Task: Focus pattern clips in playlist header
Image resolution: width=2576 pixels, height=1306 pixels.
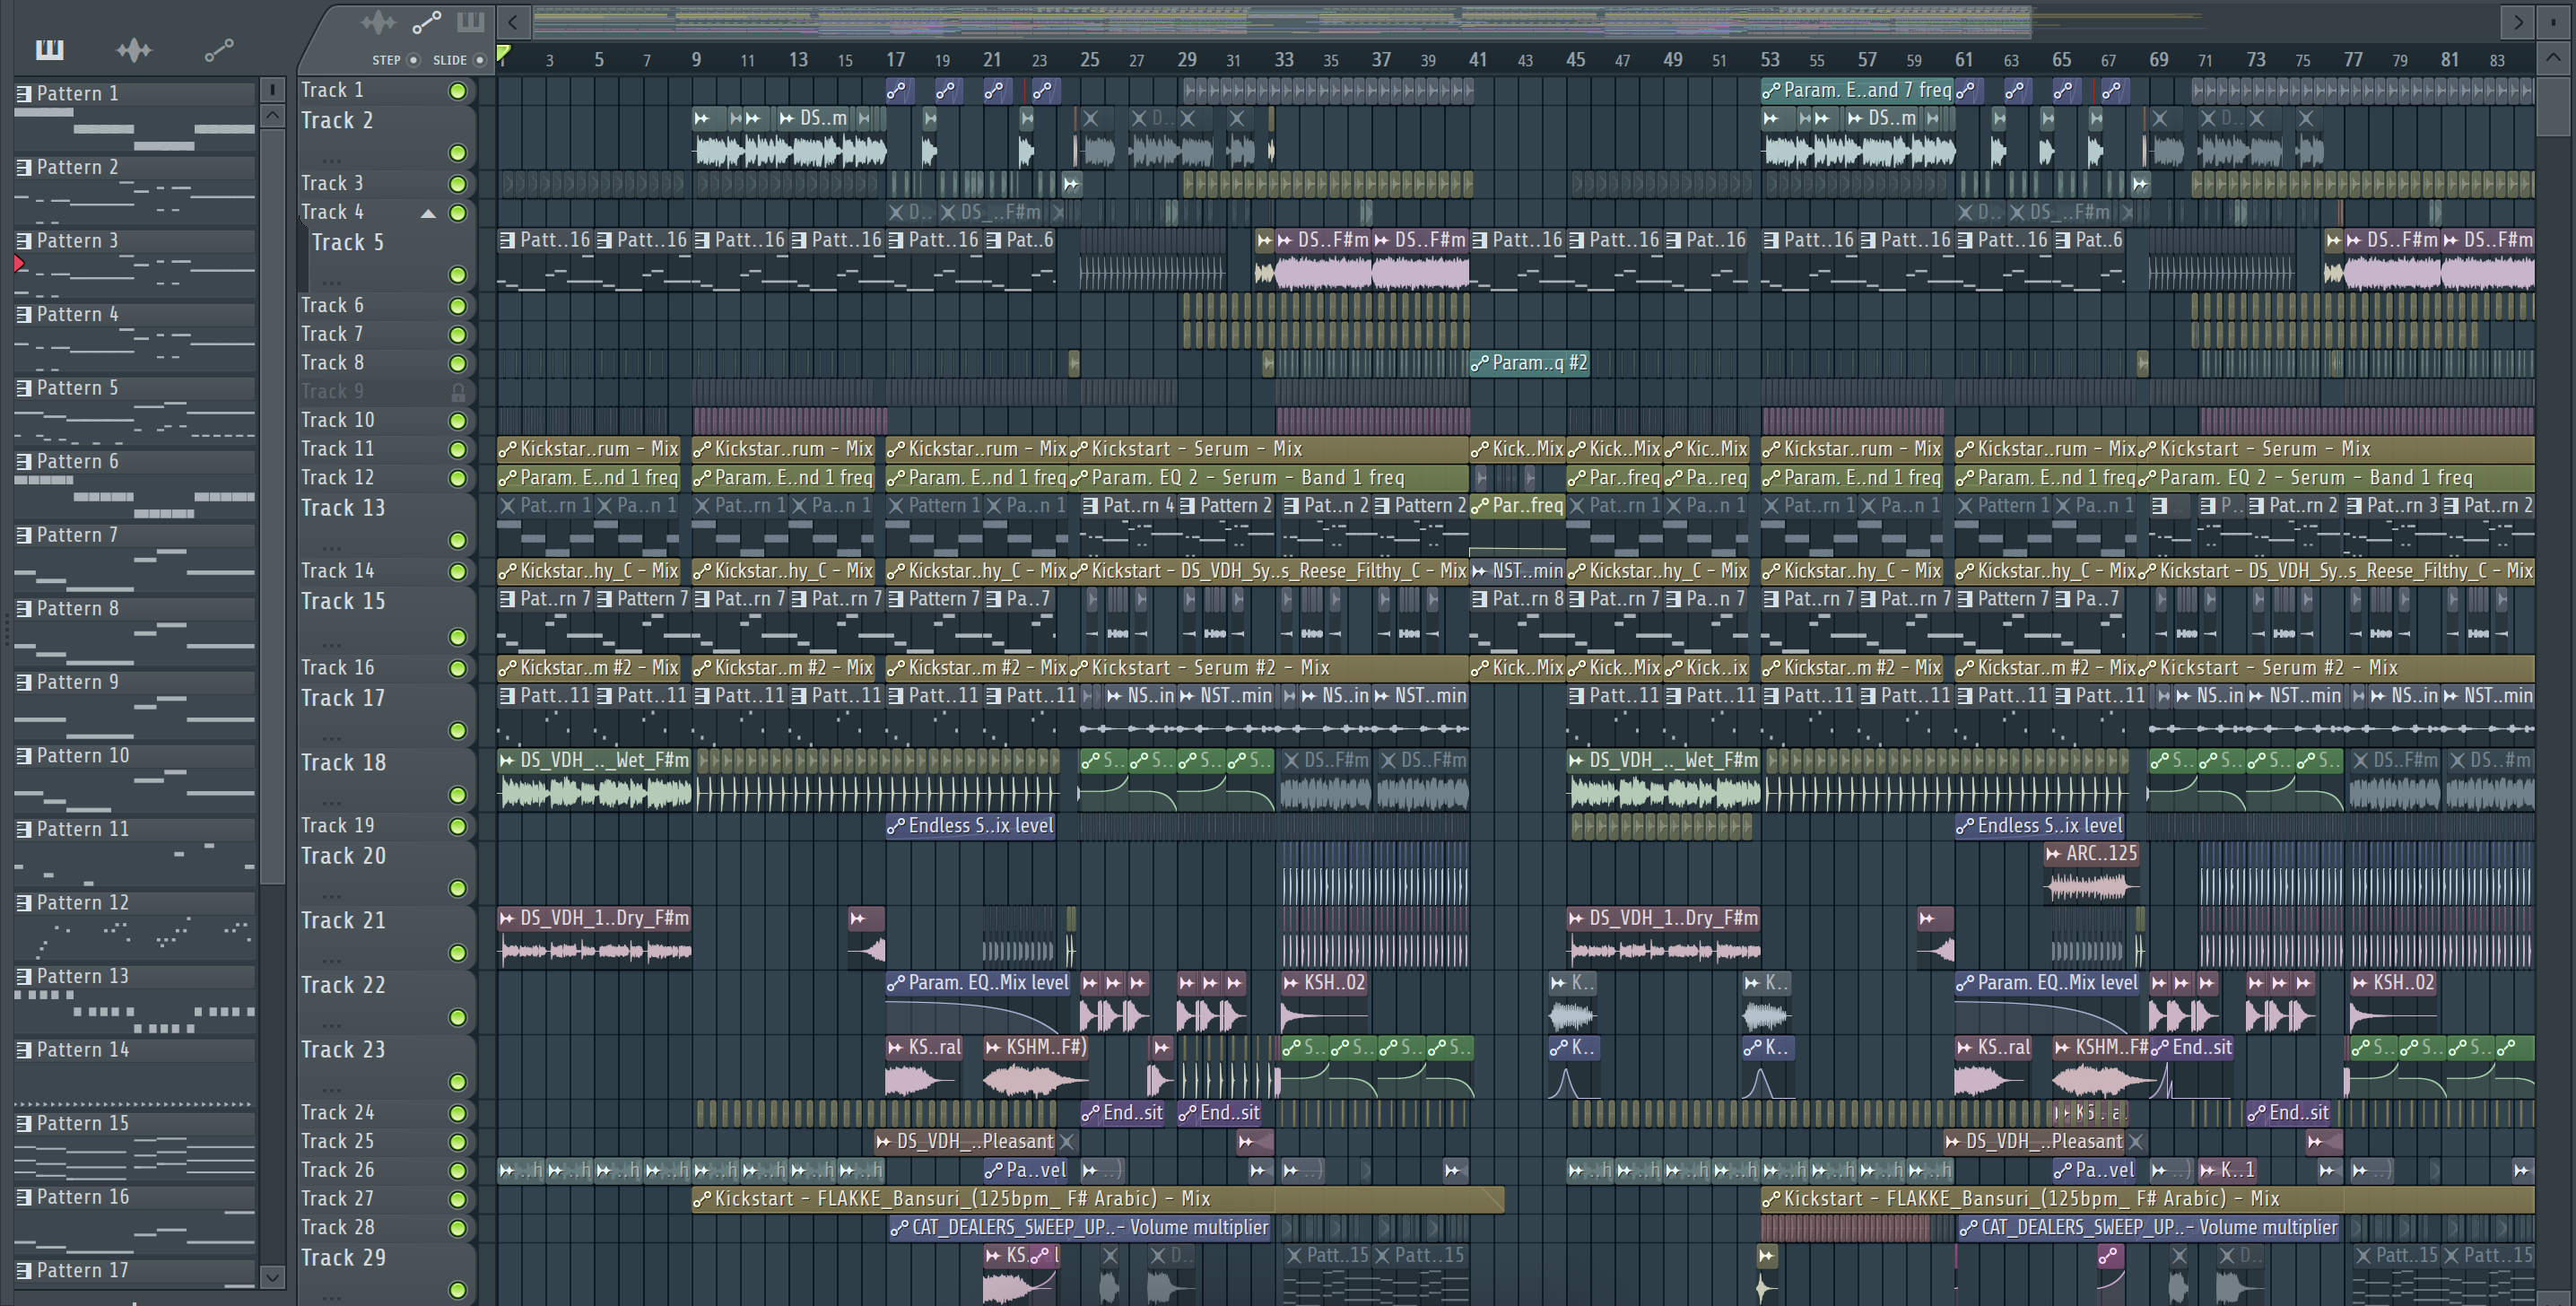Action: coord(470,22)
